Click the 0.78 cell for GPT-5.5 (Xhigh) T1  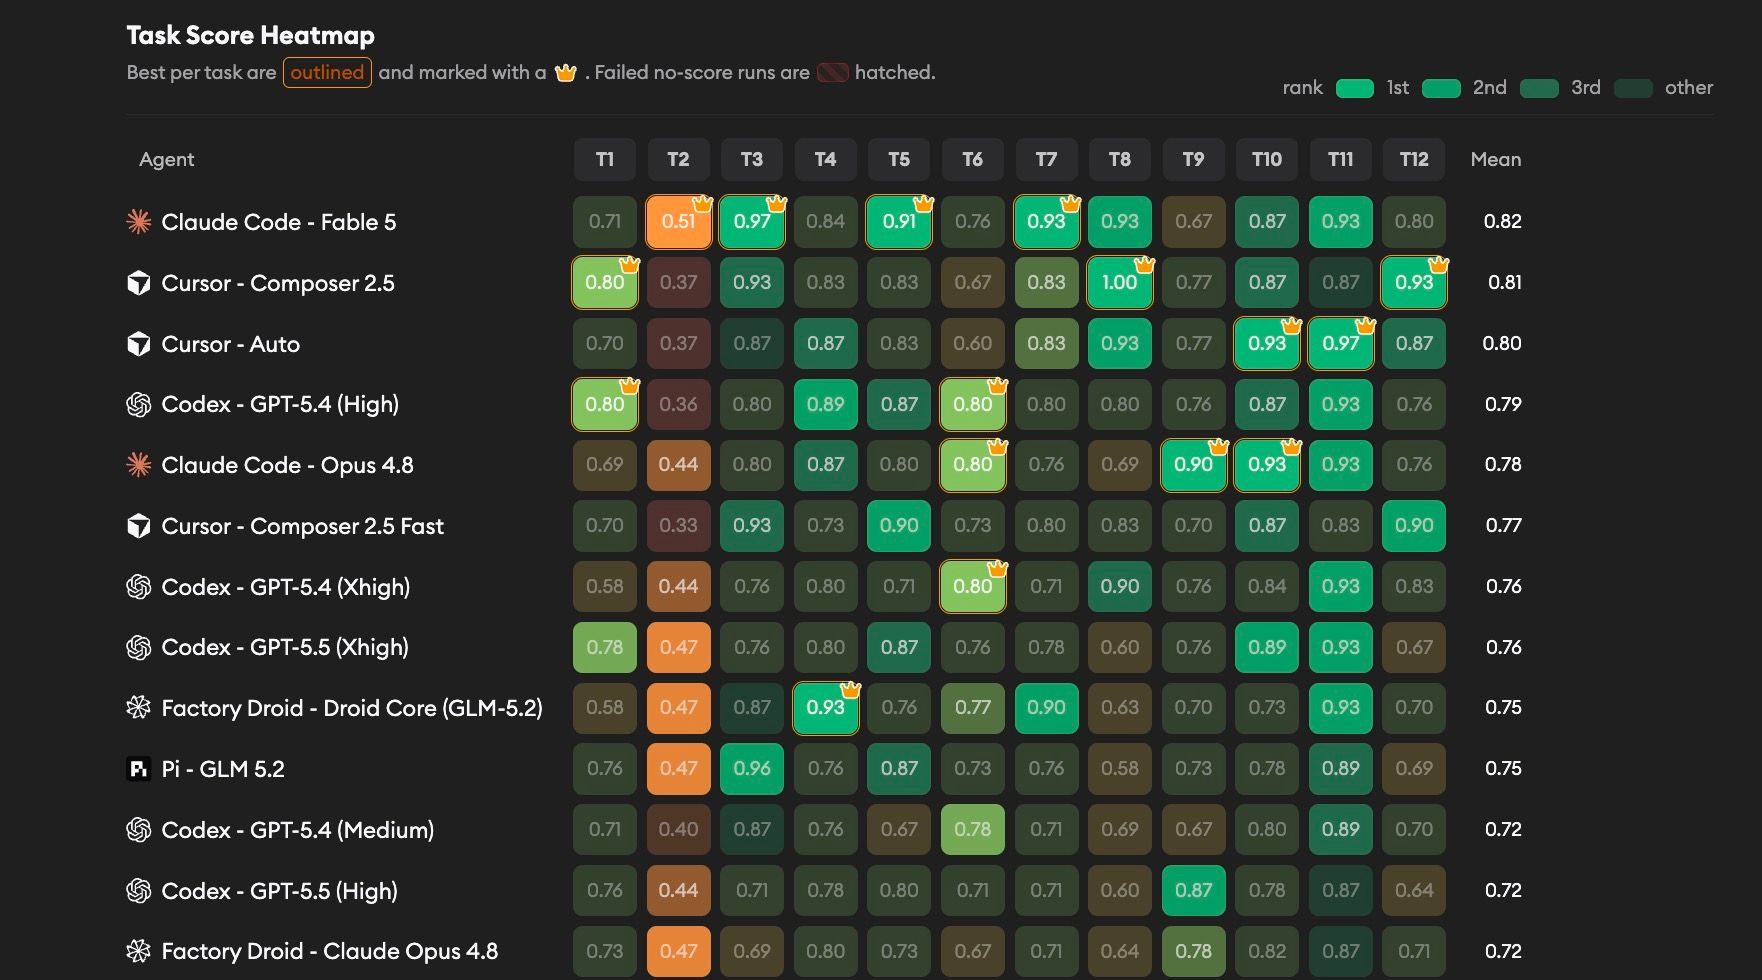[605, 647]
